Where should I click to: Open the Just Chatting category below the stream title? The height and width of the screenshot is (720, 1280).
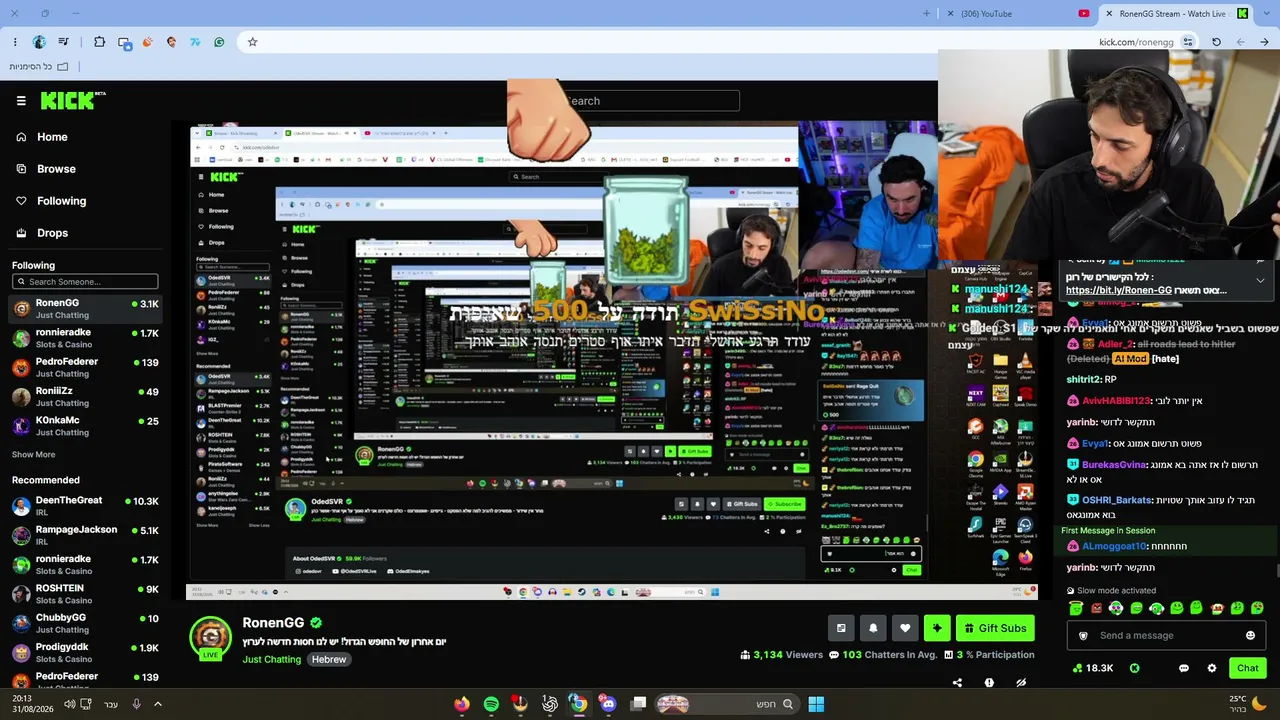point(271,660)
